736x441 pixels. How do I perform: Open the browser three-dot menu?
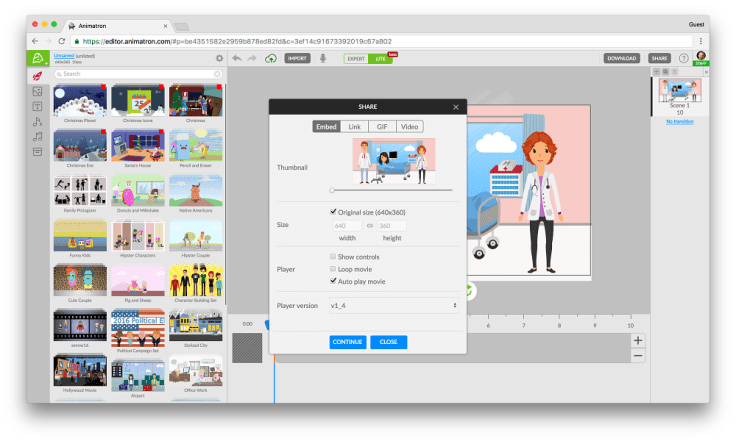(701, 41)
